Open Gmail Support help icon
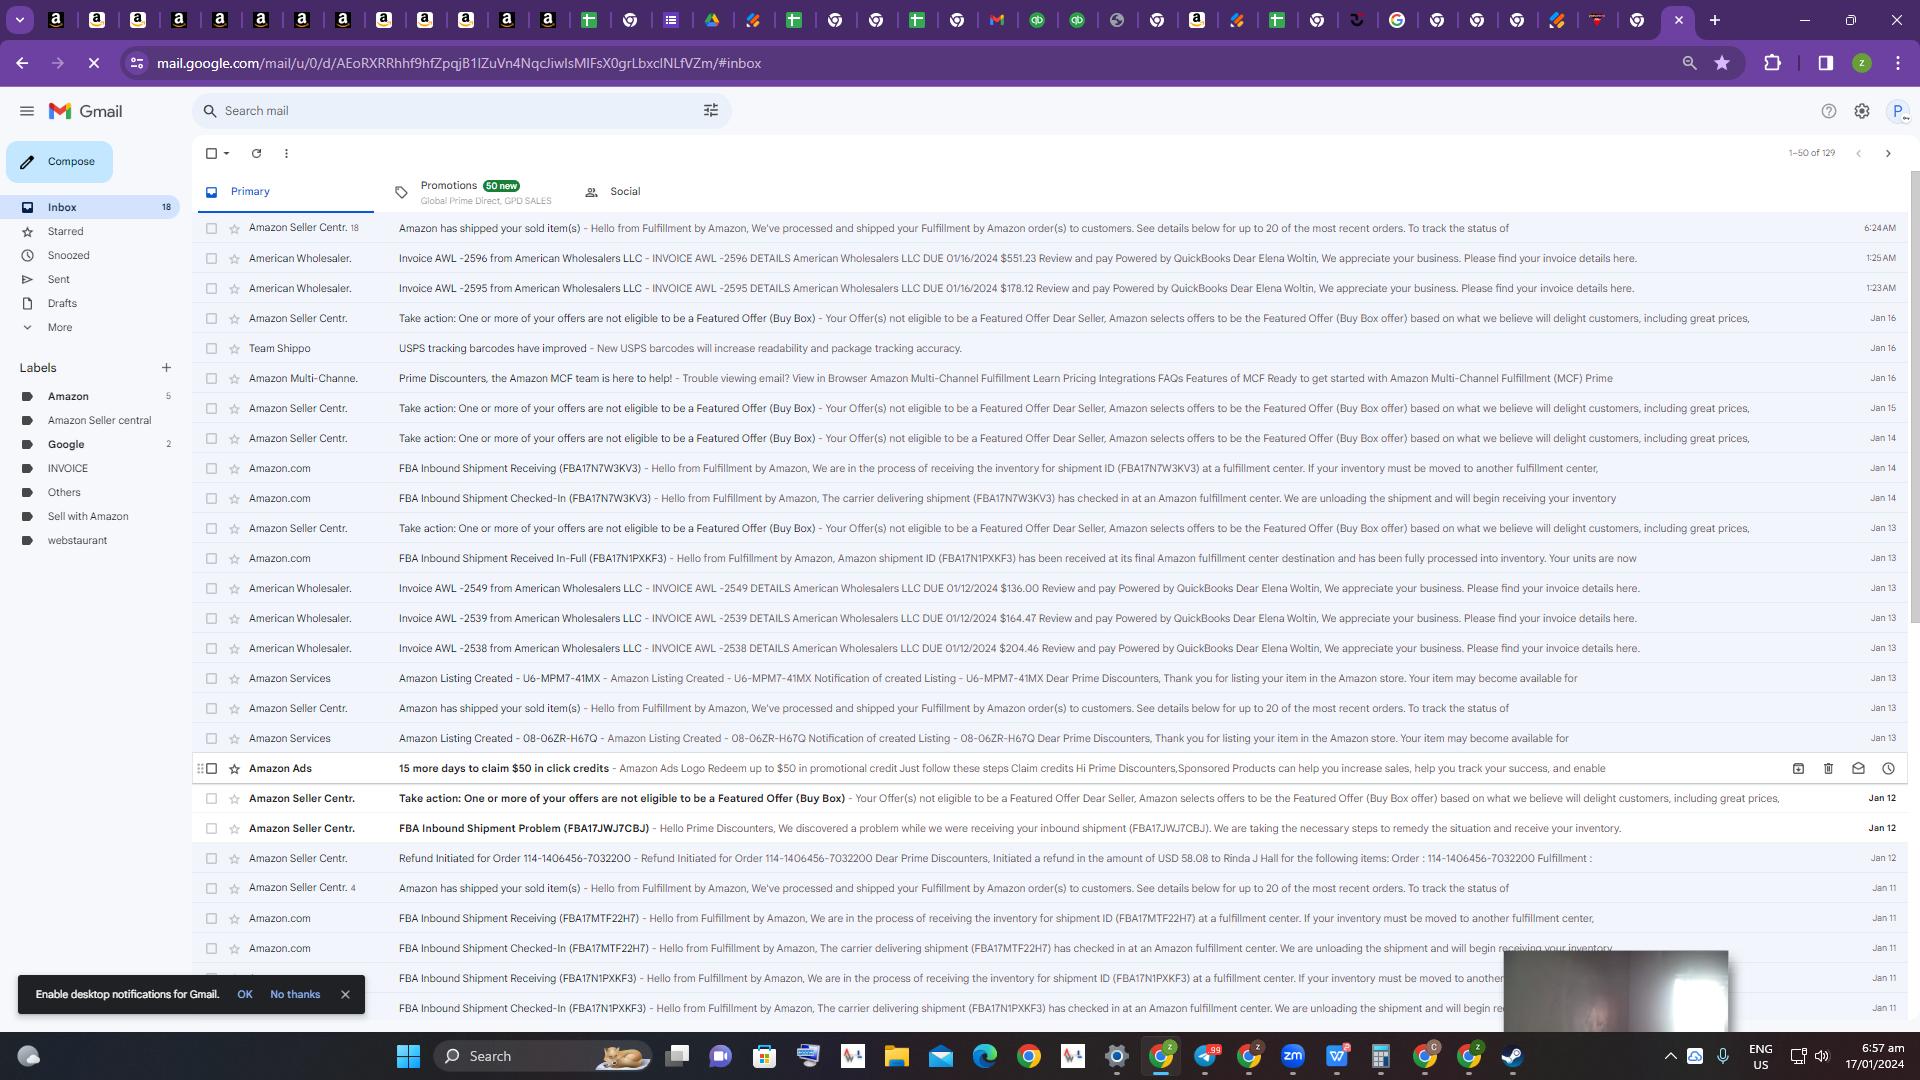This screenshot has height=1080, width=1920. click(1829, 111)
